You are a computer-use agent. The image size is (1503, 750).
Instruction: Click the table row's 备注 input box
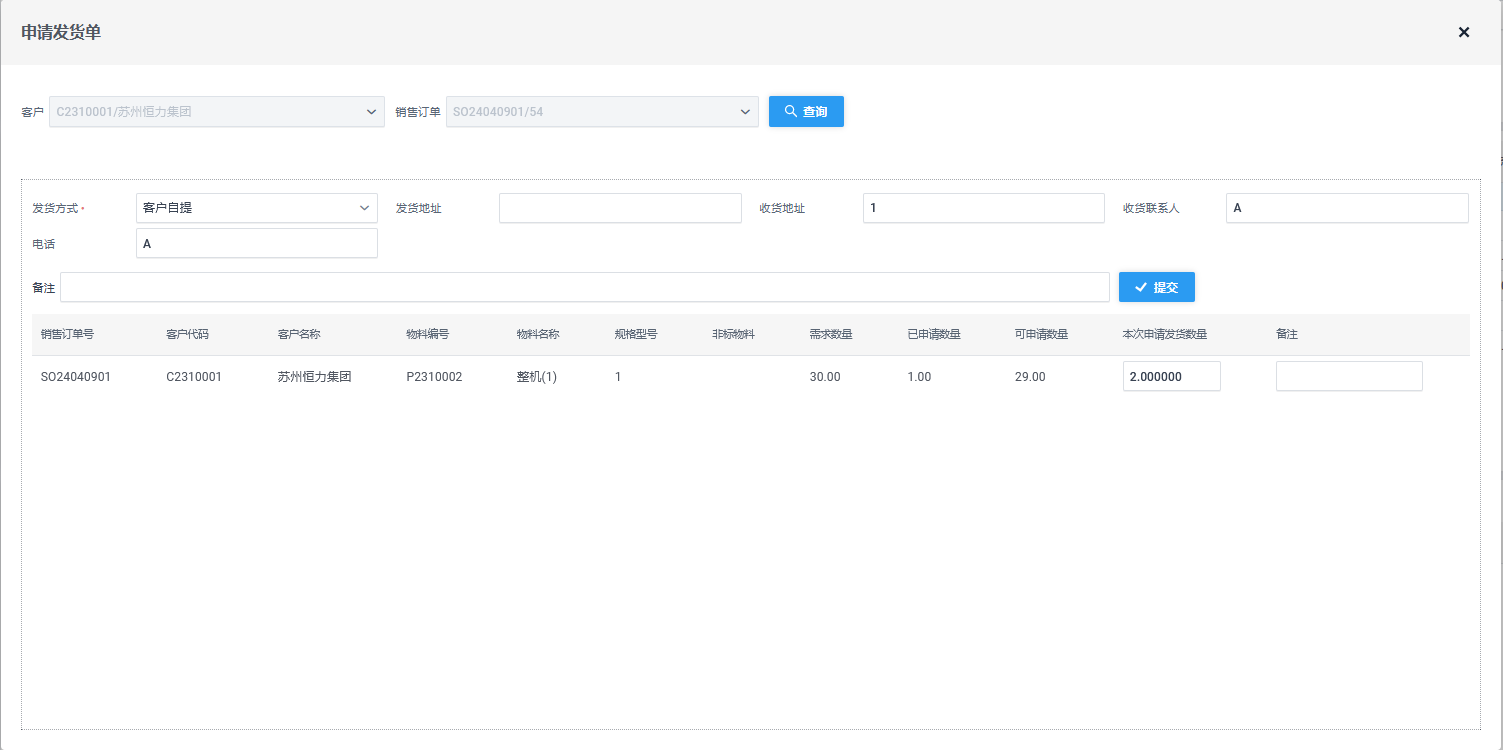(1348, 377)
